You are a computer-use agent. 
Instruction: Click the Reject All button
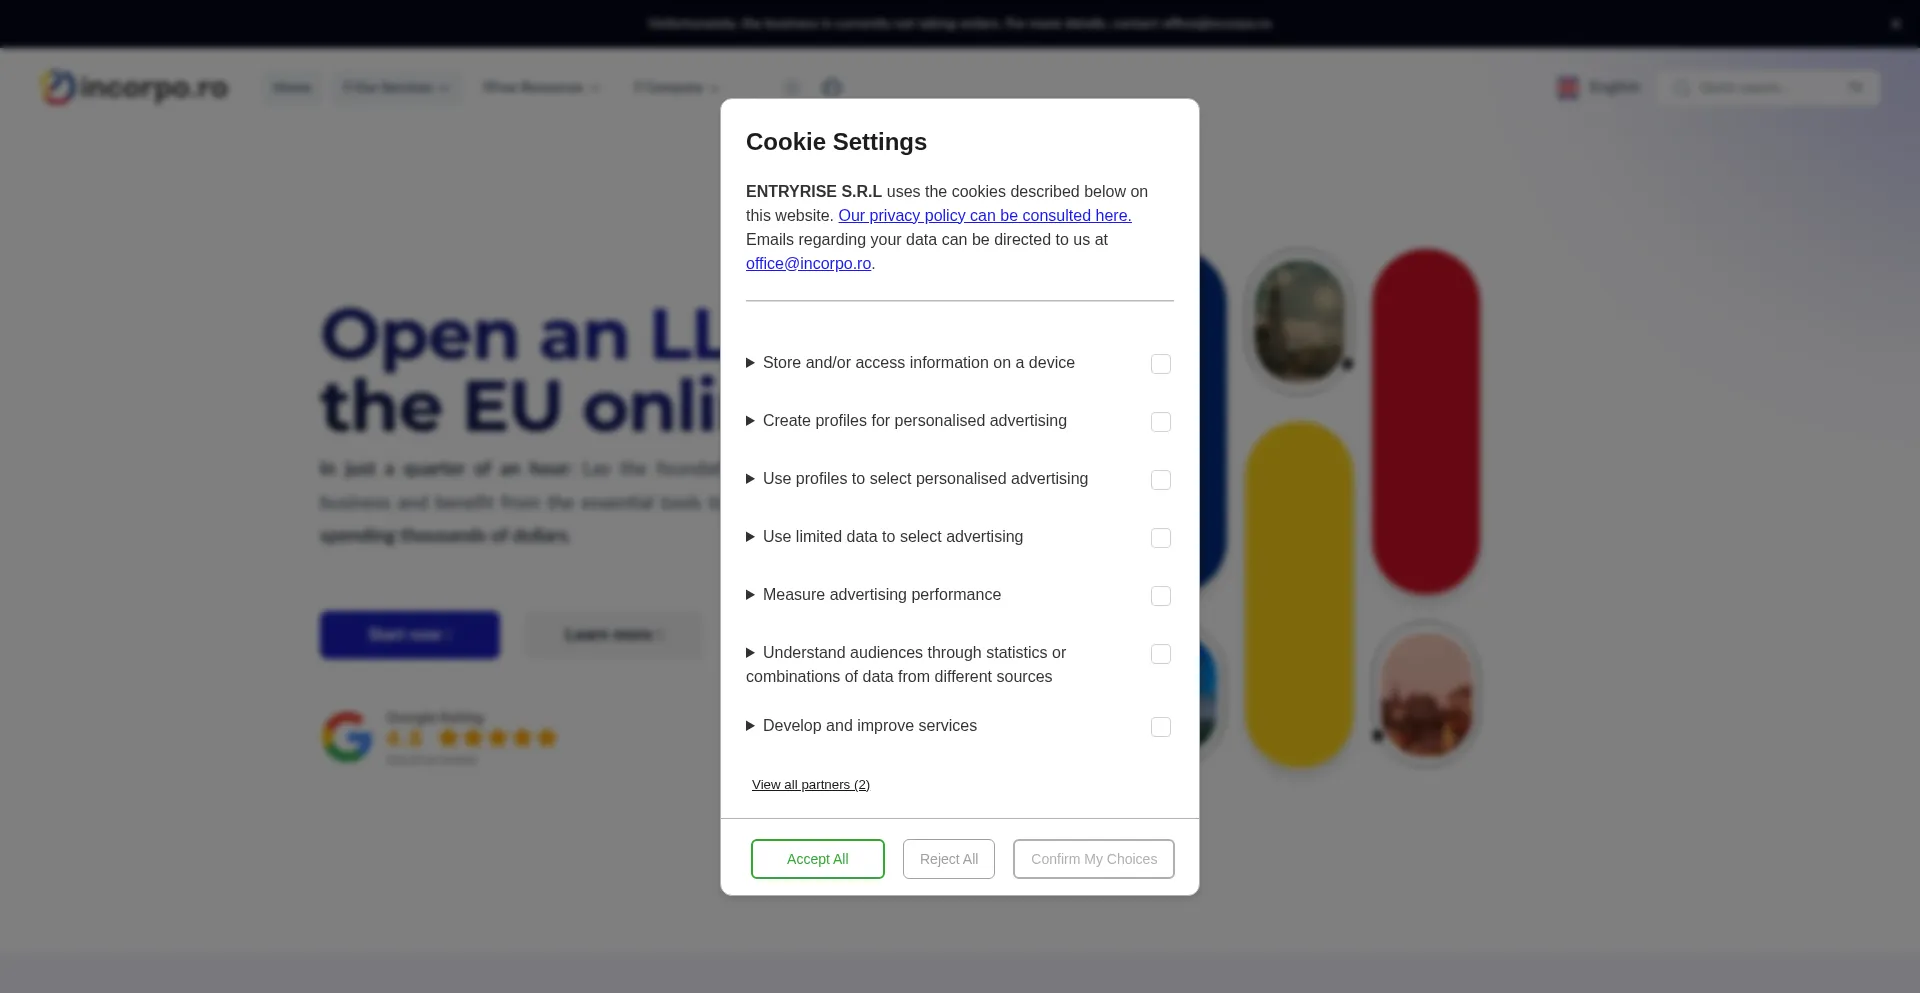(x=949, y=859)
